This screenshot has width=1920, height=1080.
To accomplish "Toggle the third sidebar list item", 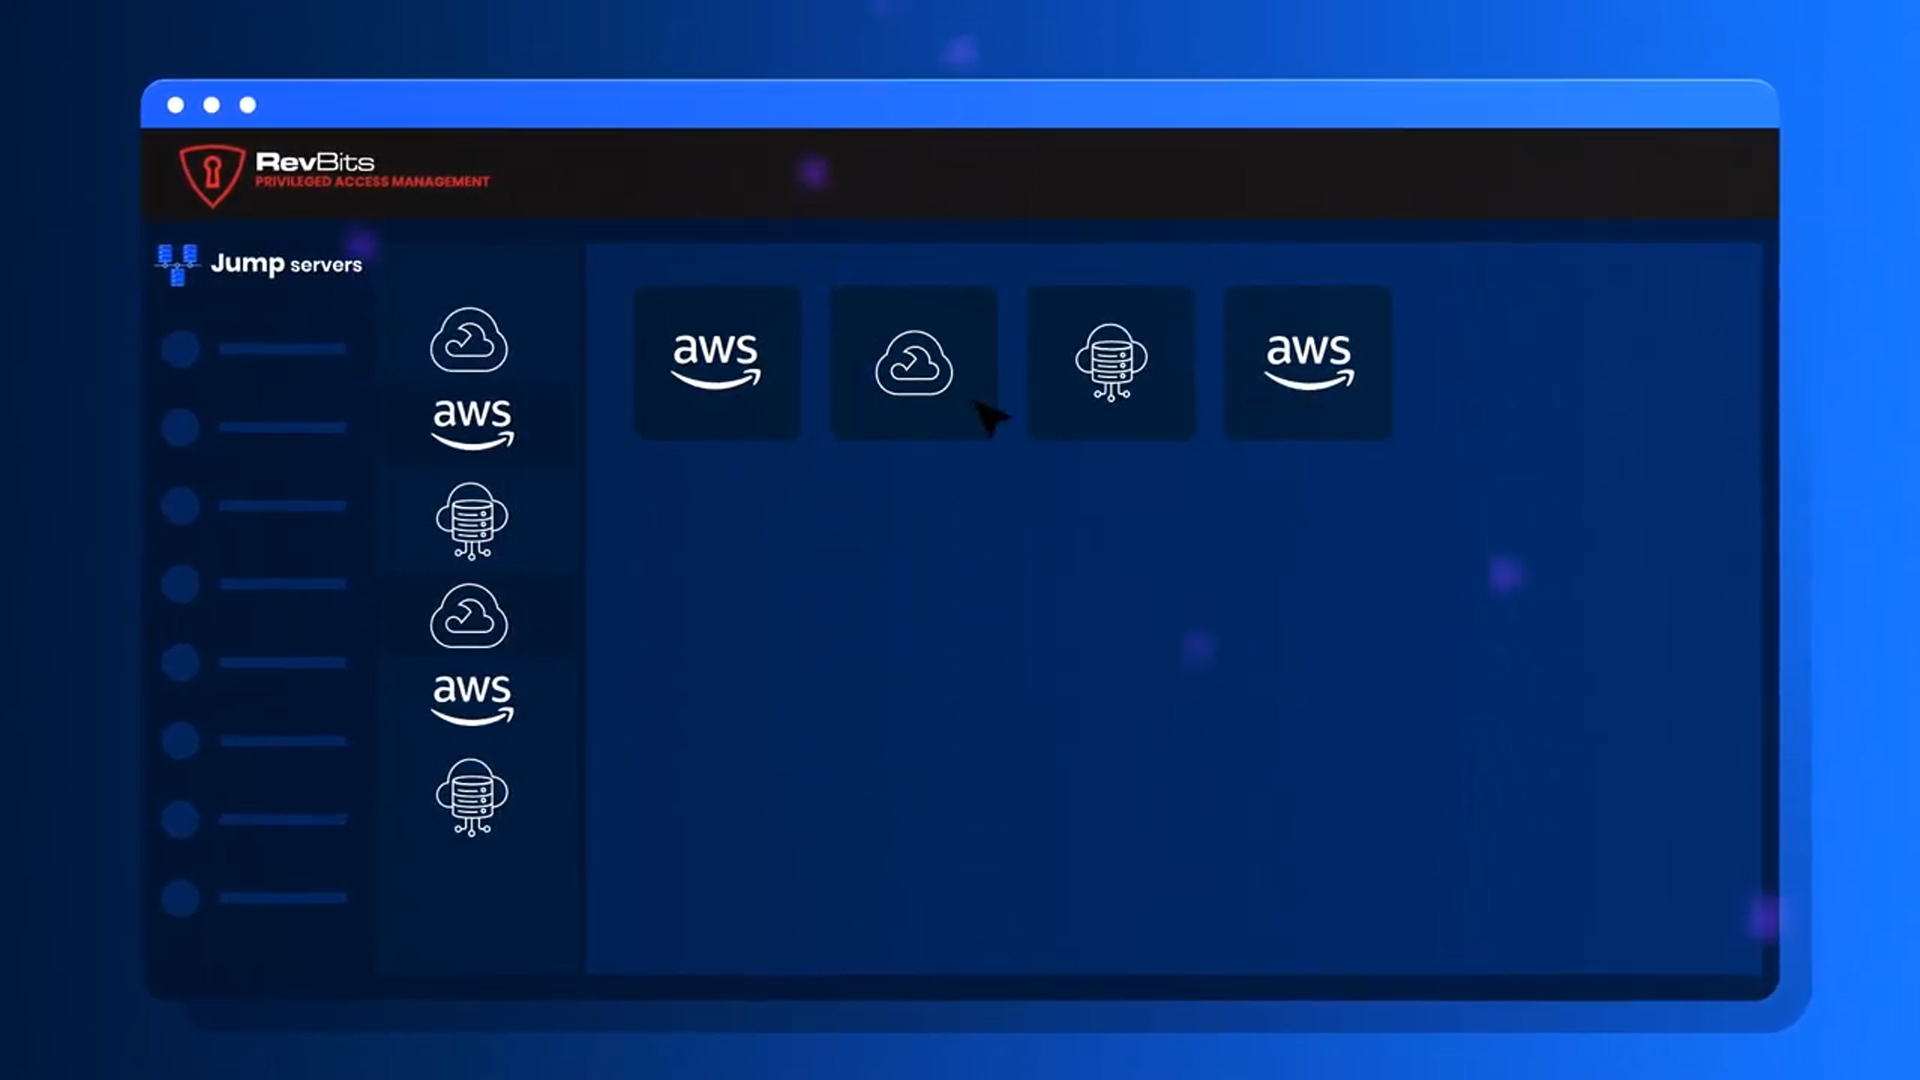I will point(182,506).
